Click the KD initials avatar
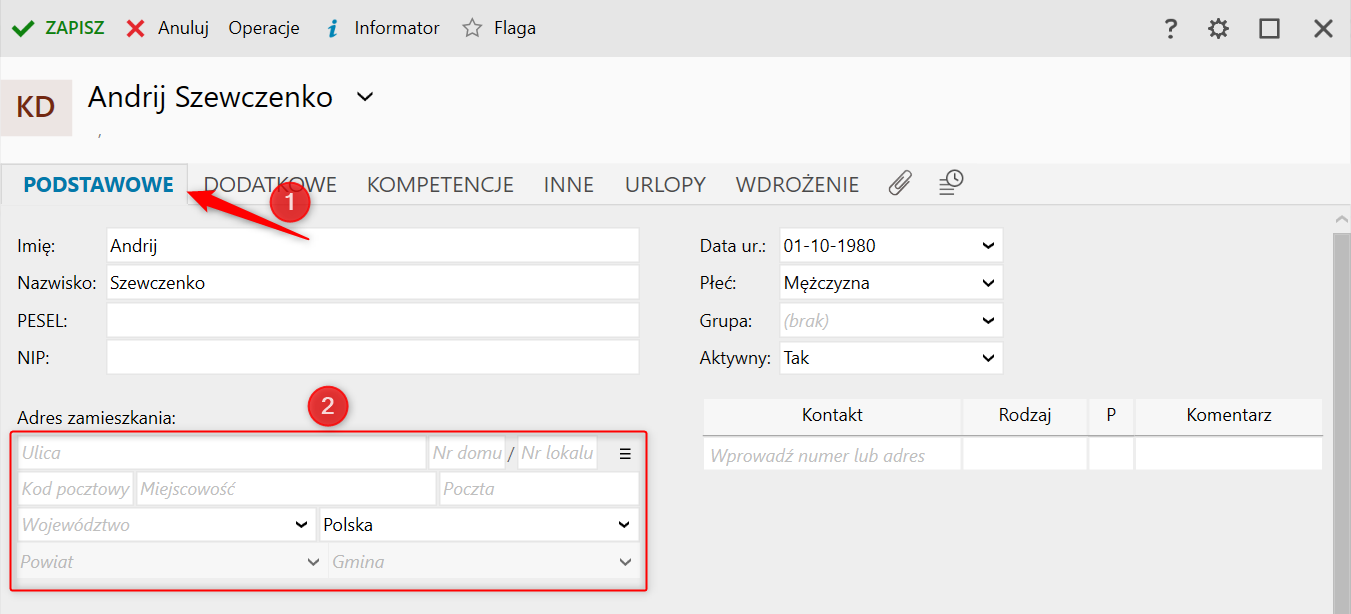Viewport: 1351px width, 614px height. pos(36,107)
